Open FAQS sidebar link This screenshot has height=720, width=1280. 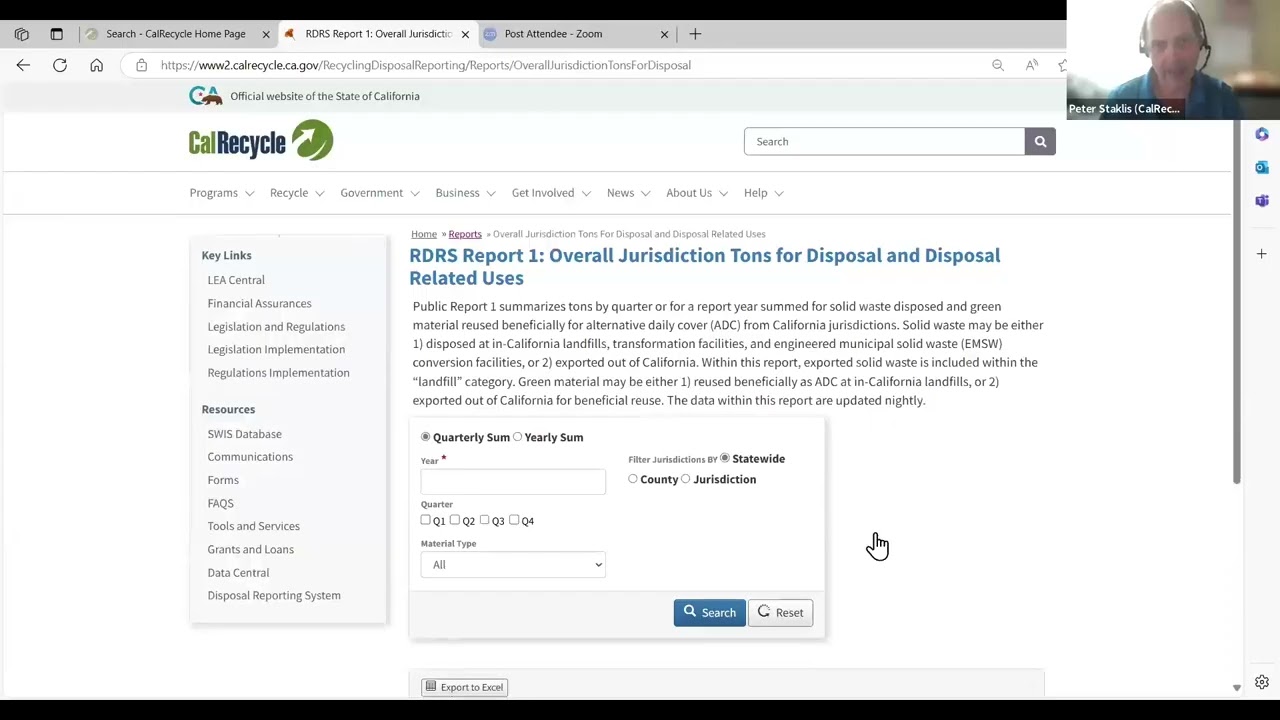coord(220,503)
